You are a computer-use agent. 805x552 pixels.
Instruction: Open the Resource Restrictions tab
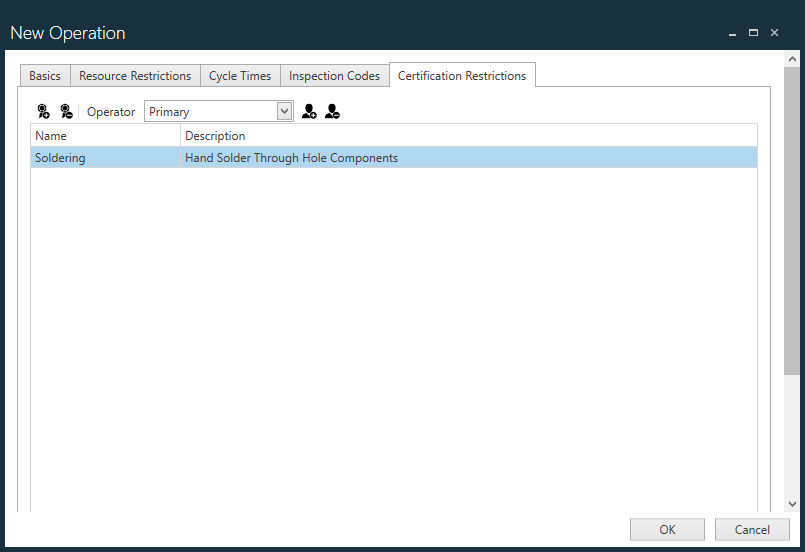pos(135,76)
